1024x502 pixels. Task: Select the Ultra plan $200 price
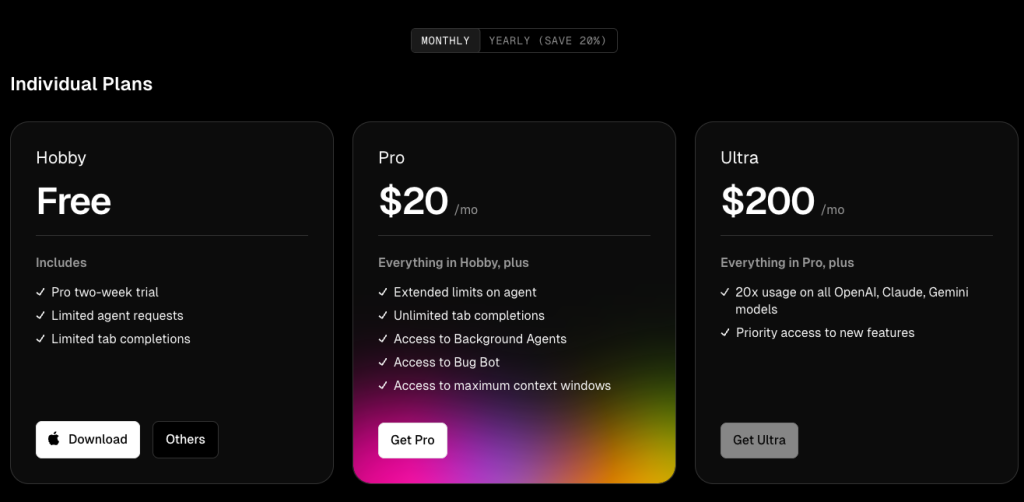[x=768, y=201]
